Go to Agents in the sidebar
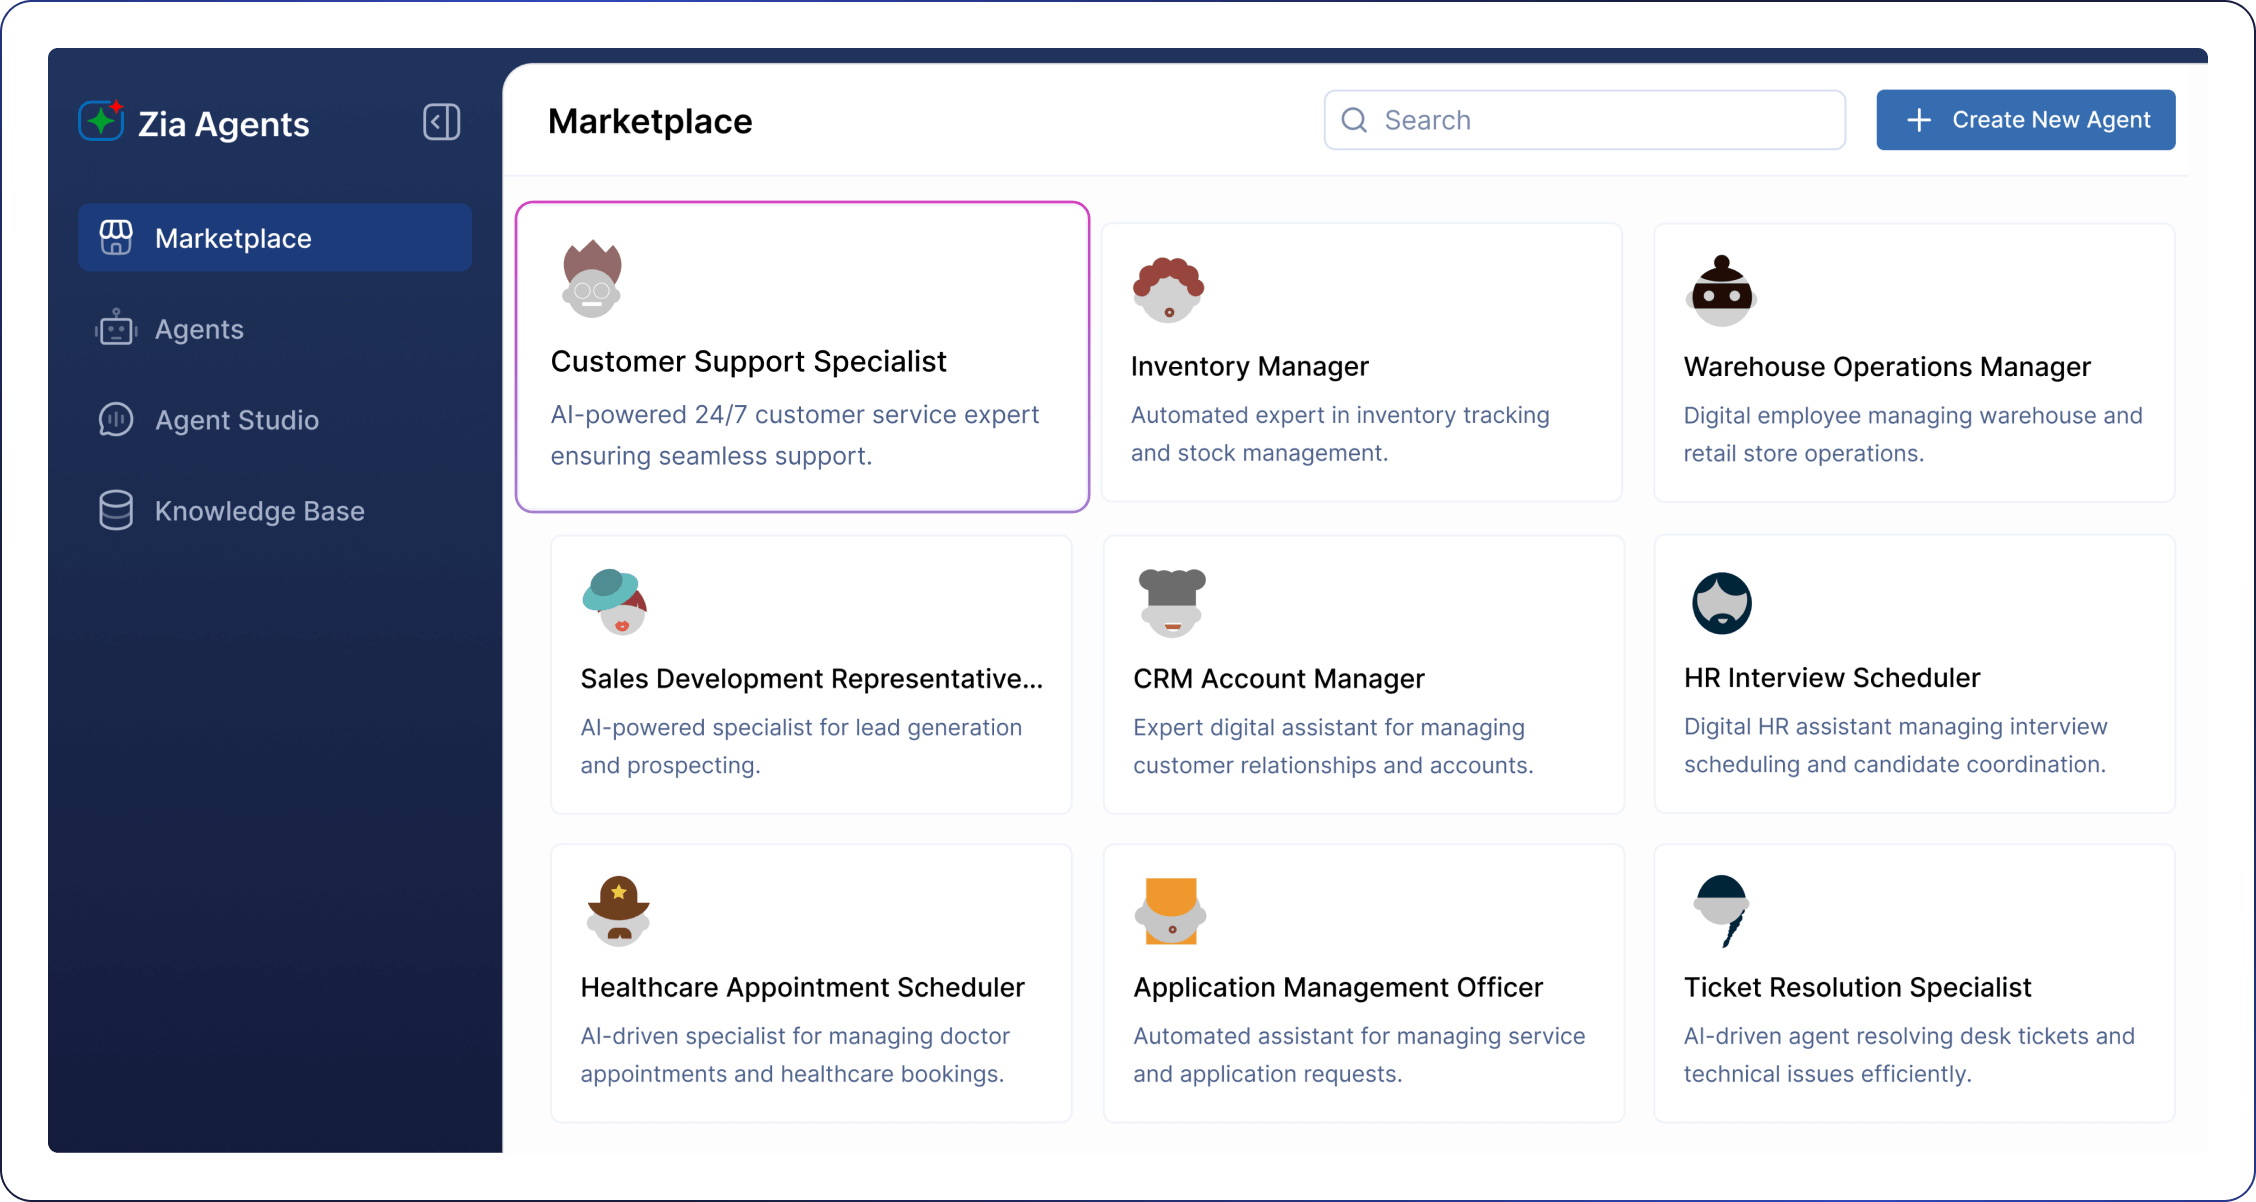This screenshot has height=1202, width=2256. click(x=198, y=329)
